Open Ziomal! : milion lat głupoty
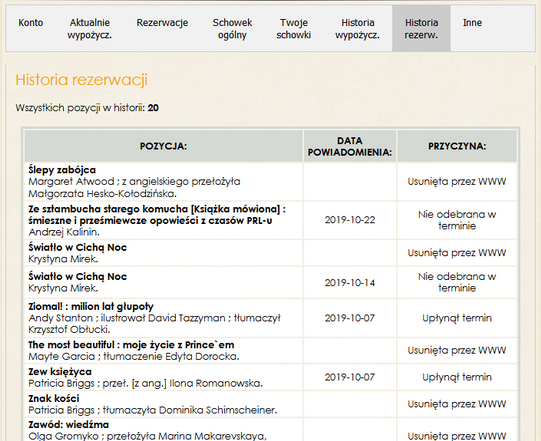 pos(91,306)
